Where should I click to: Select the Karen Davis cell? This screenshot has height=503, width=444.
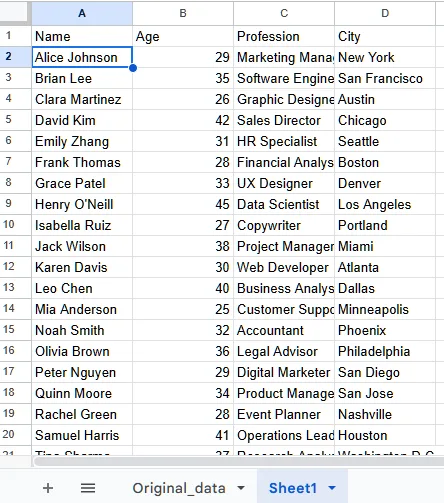82,267
